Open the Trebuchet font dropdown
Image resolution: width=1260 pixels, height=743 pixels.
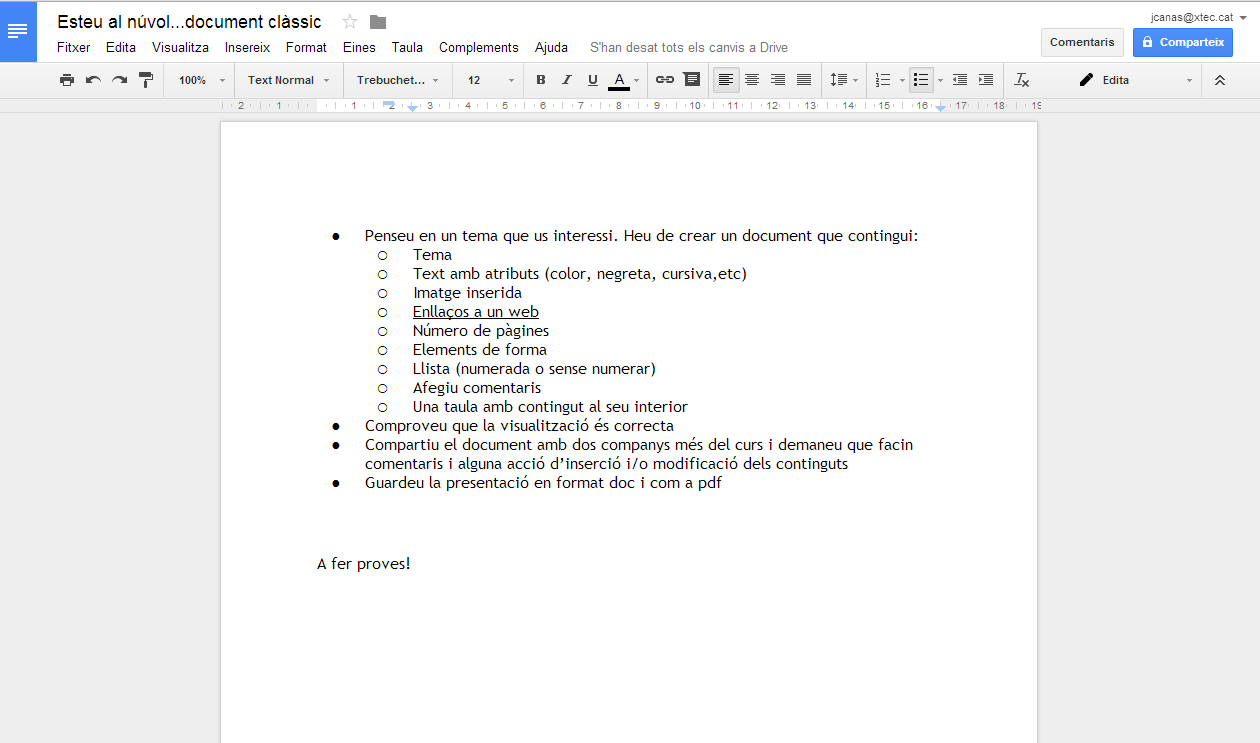pos(397,80)
